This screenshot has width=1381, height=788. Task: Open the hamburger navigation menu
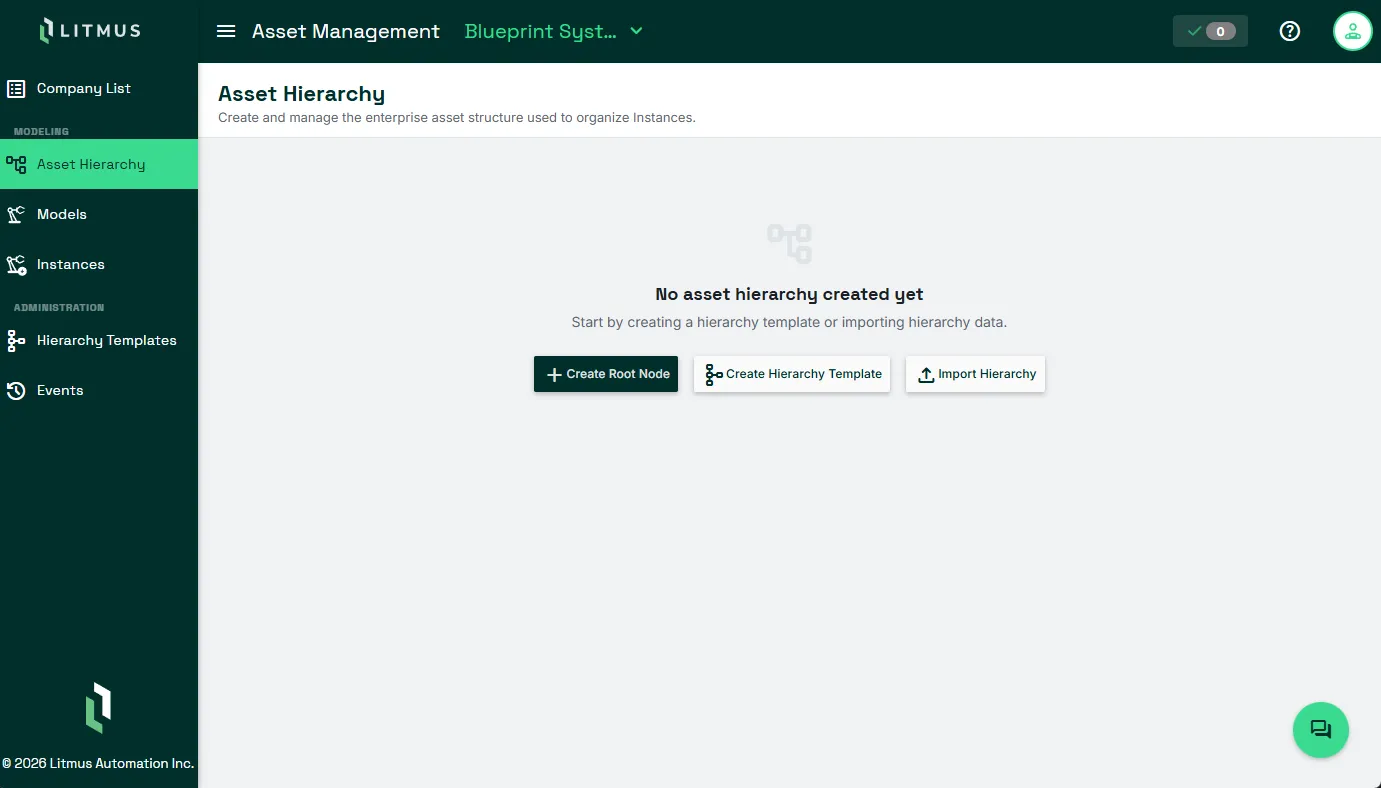pyautogui.click(x=226, y=31)
